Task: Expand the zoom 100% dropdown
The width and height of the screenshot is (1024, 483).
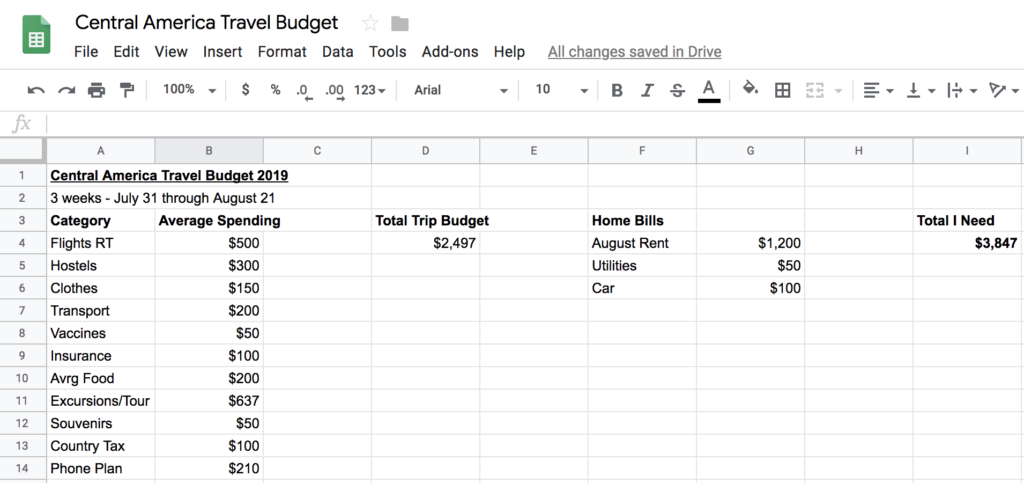Action: point(189,90)
